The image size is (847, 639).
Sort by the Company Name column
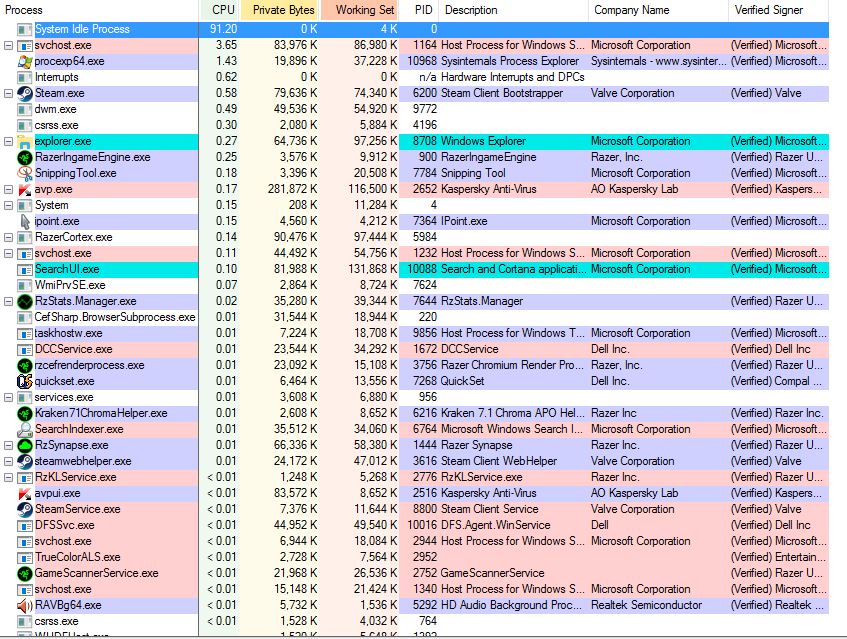click(658, 10)
